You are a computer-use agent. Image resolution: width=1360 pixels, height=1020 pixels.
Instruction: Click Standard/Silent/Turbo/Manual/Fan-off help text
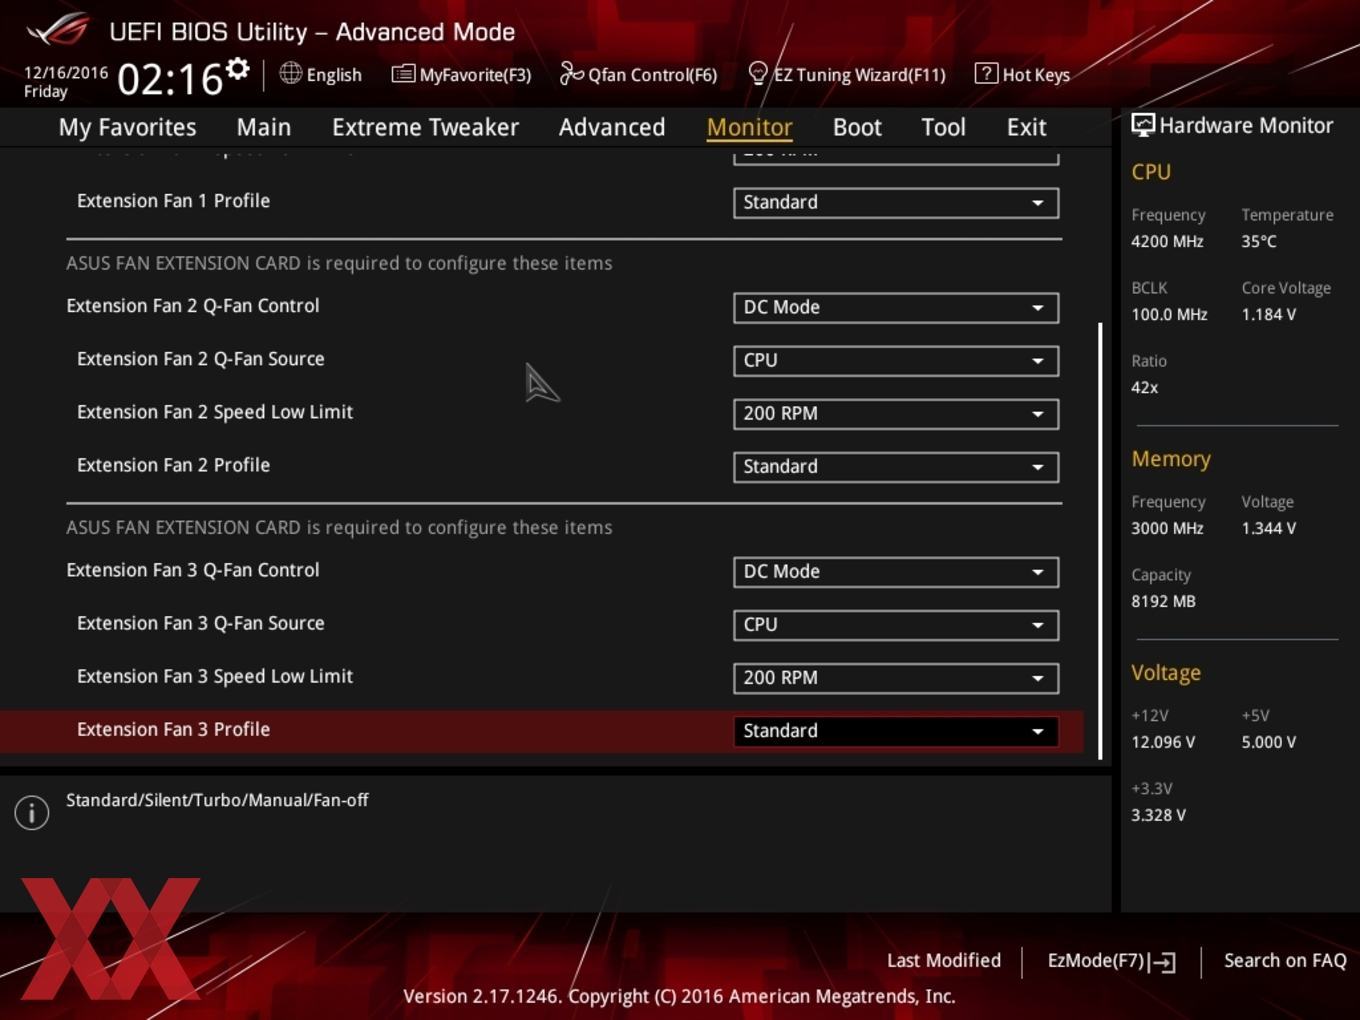(217, 800)
